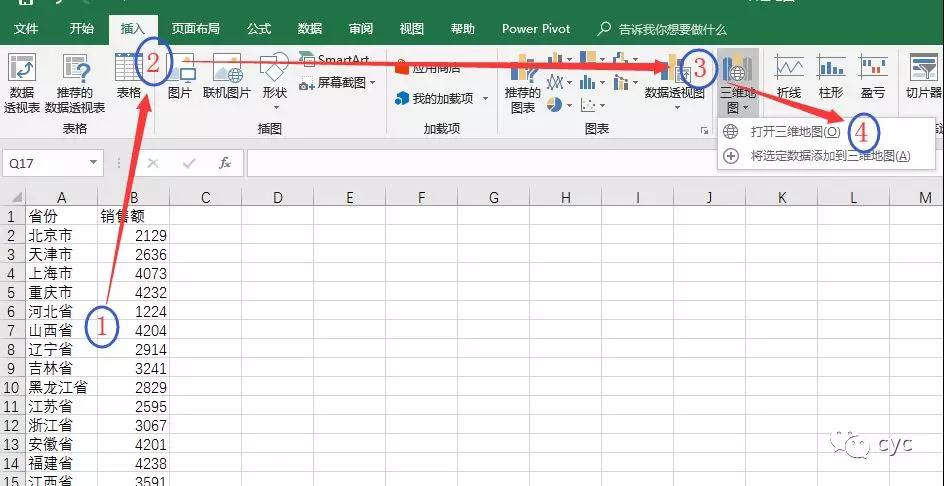Switch to the 审阅 Review tab

361,28
